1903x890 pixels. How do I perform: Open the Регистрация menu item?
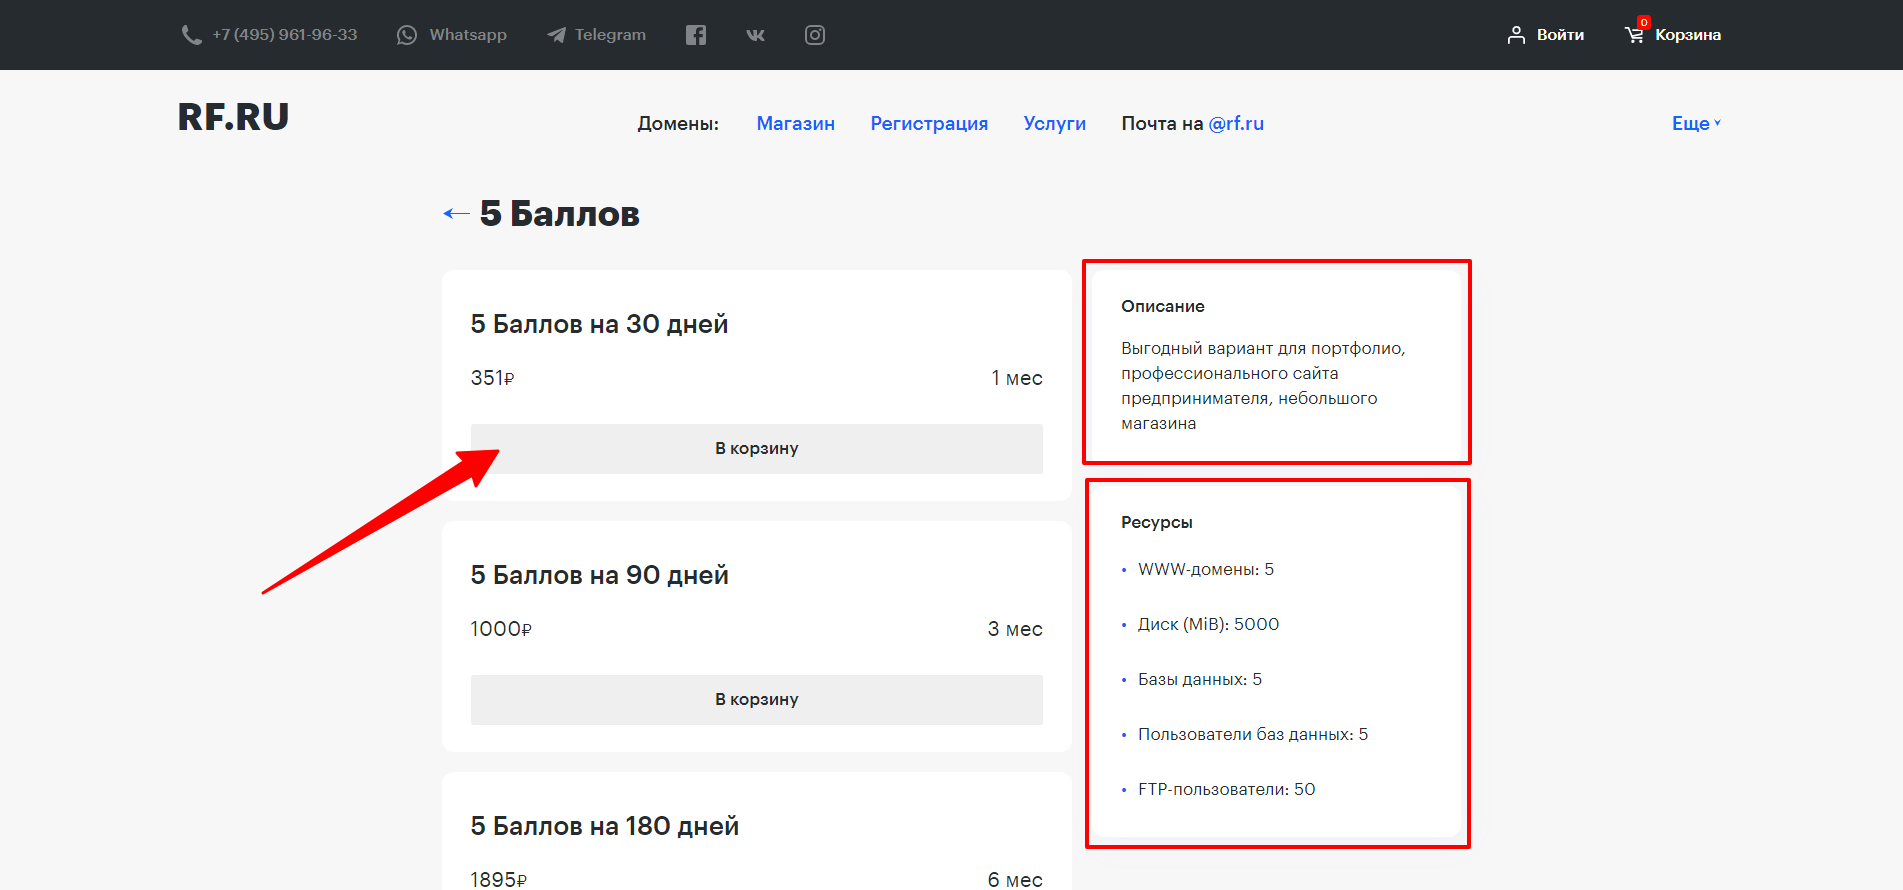tap(929, 123)
